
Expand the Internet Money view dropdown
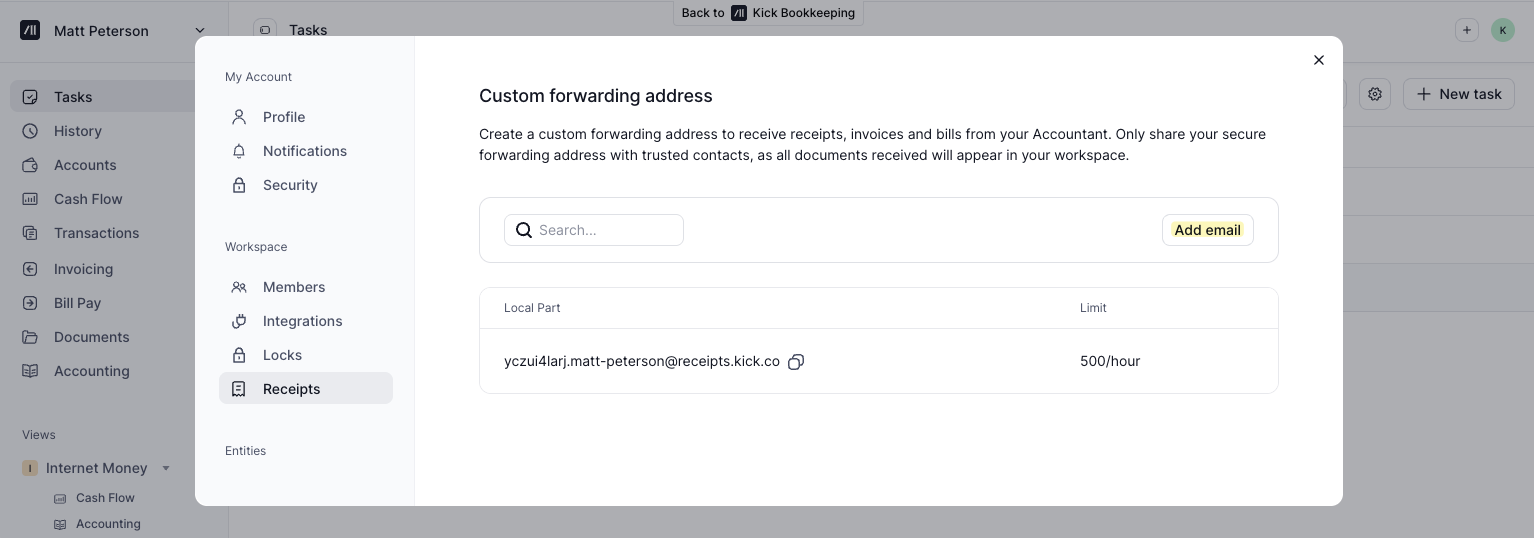tap(166, 468)
